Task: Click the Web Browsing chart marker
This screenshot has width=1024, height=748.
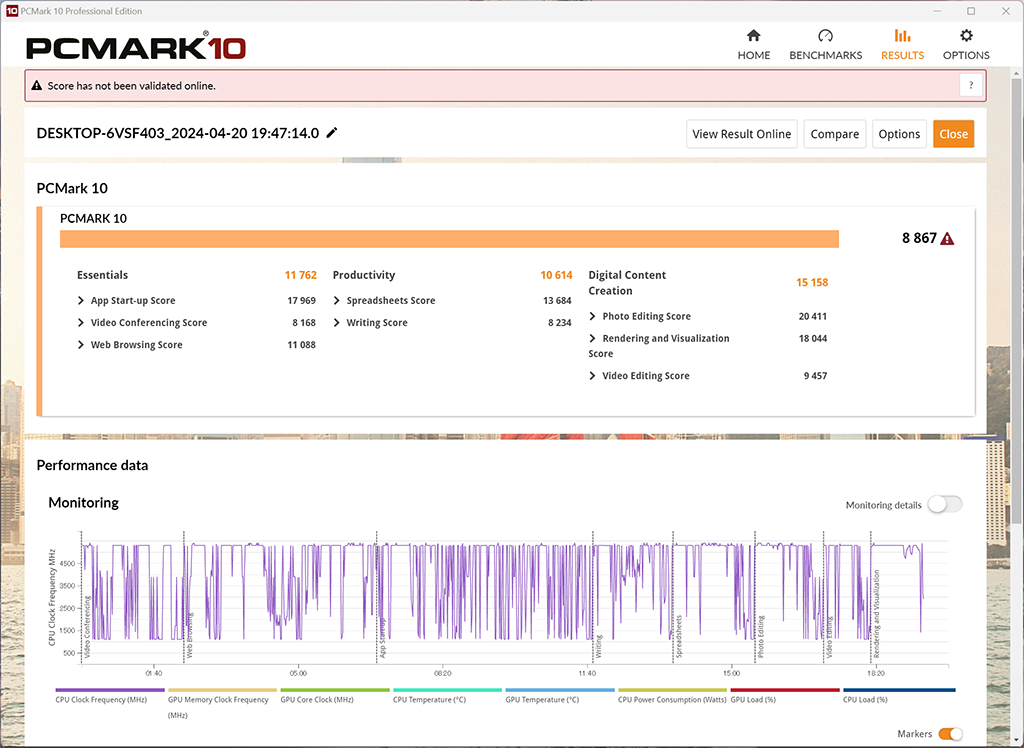Action: (189, 634)
